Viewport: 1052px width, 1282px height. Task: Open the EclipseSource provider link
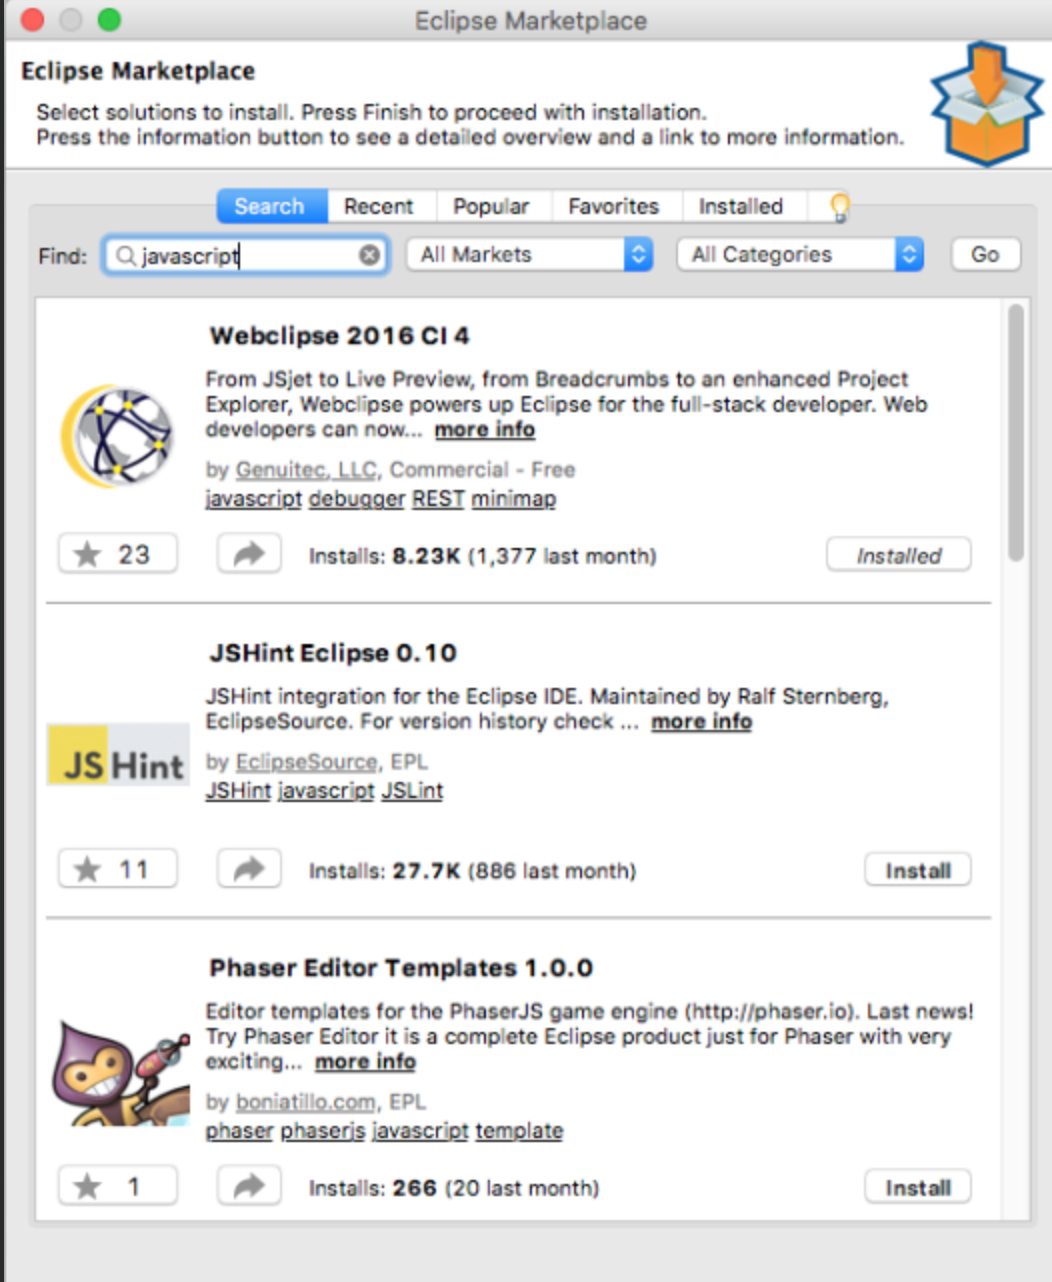click(306, 762)
